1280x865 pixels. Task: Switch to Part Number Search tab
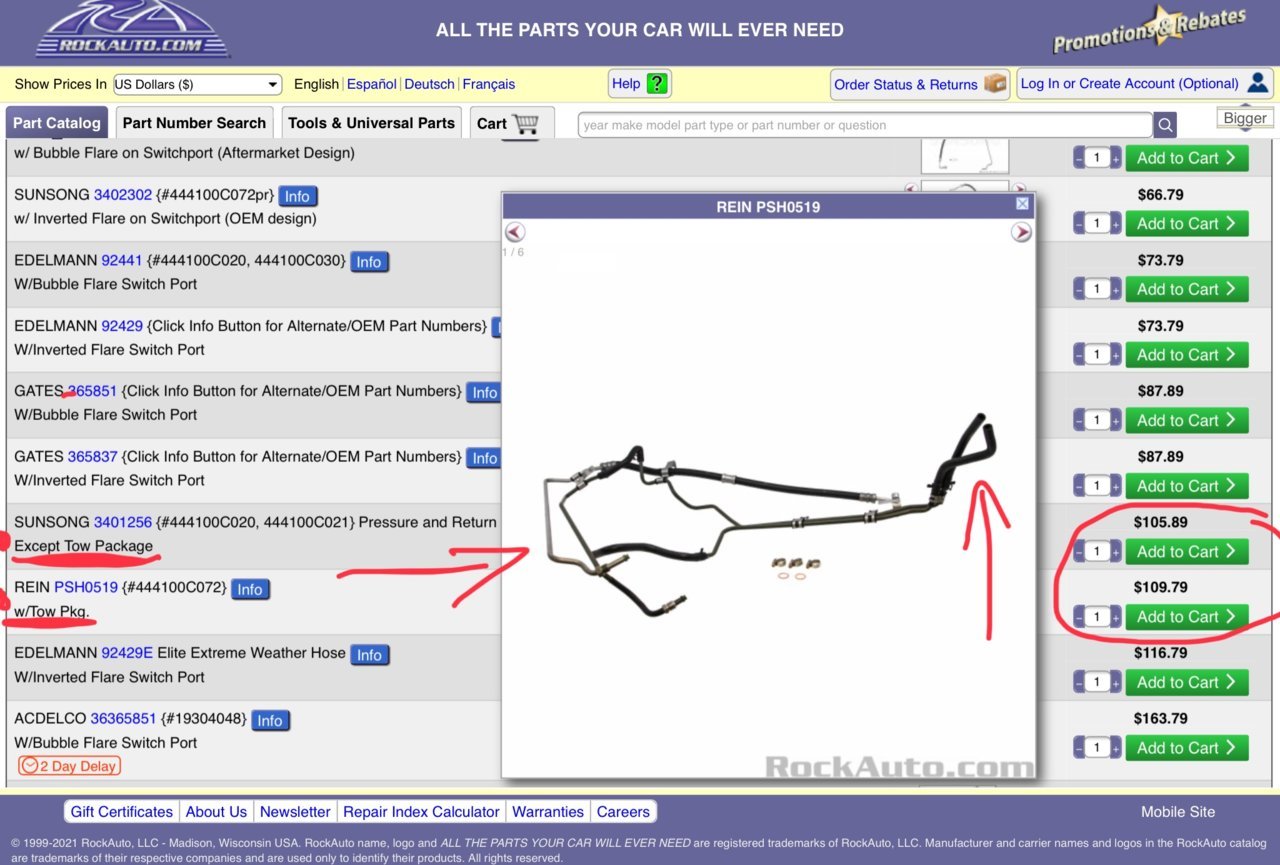click(x=194, y=123)
